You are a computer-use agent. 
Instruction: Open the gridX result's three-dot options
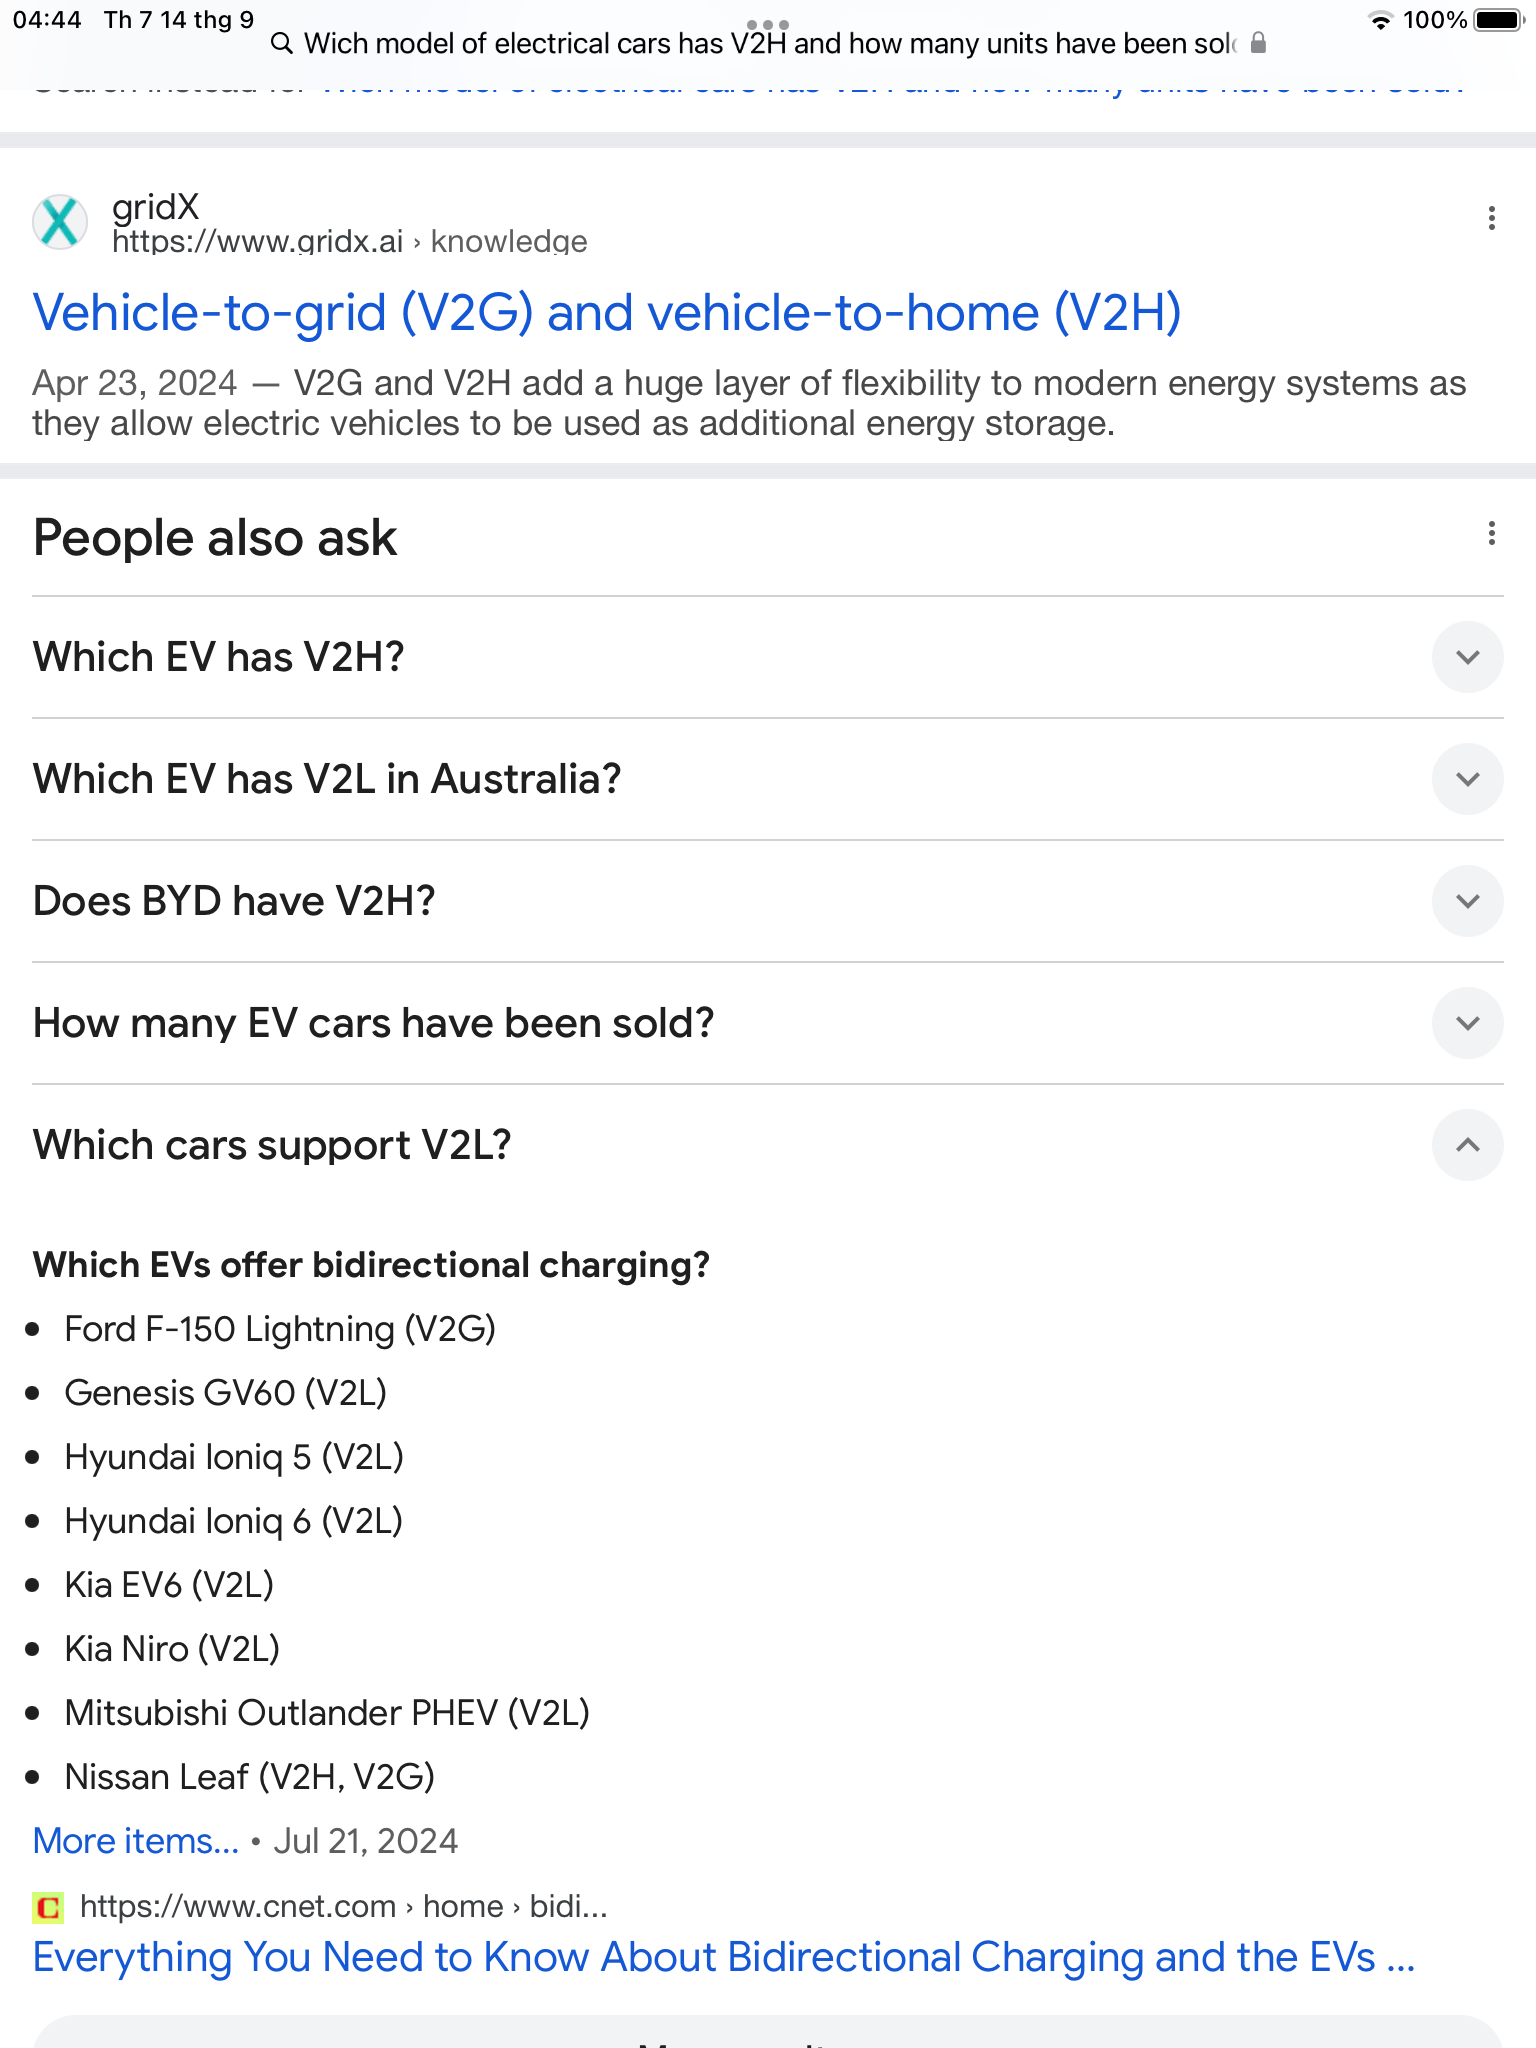point(1491,218)
